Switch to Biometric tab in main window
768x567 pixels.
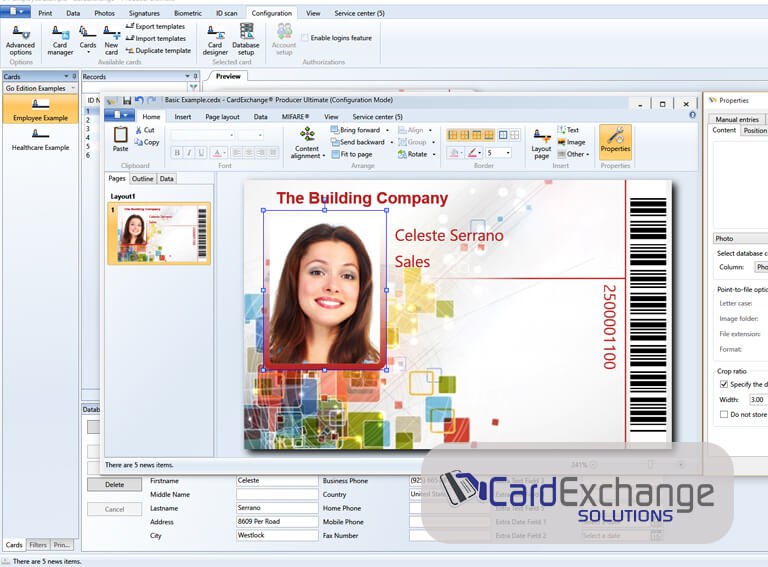tap(188, 13)
